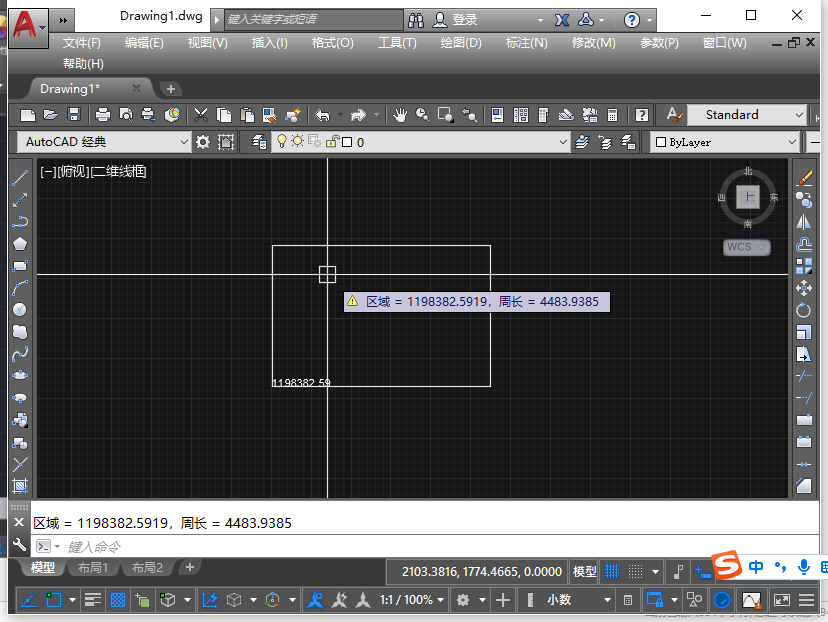Viewport: 828px width, 622px height.
Task: Click the Save toolbar icon
Action: point(74,115)
